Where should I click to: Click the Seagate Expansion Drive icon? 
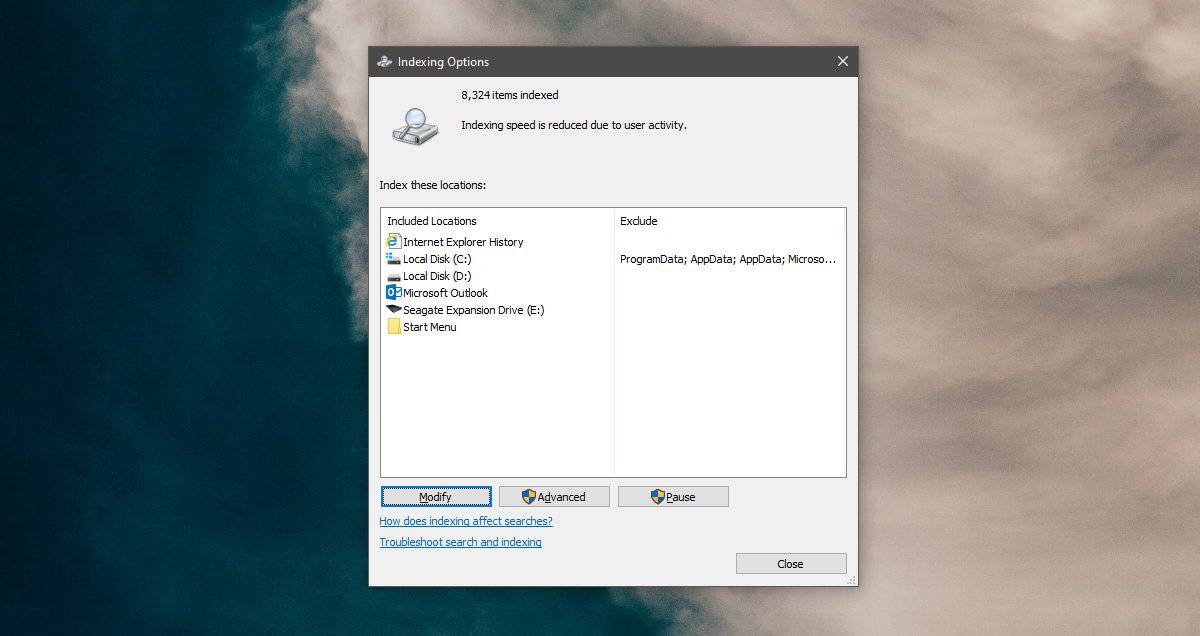(394, 309)
